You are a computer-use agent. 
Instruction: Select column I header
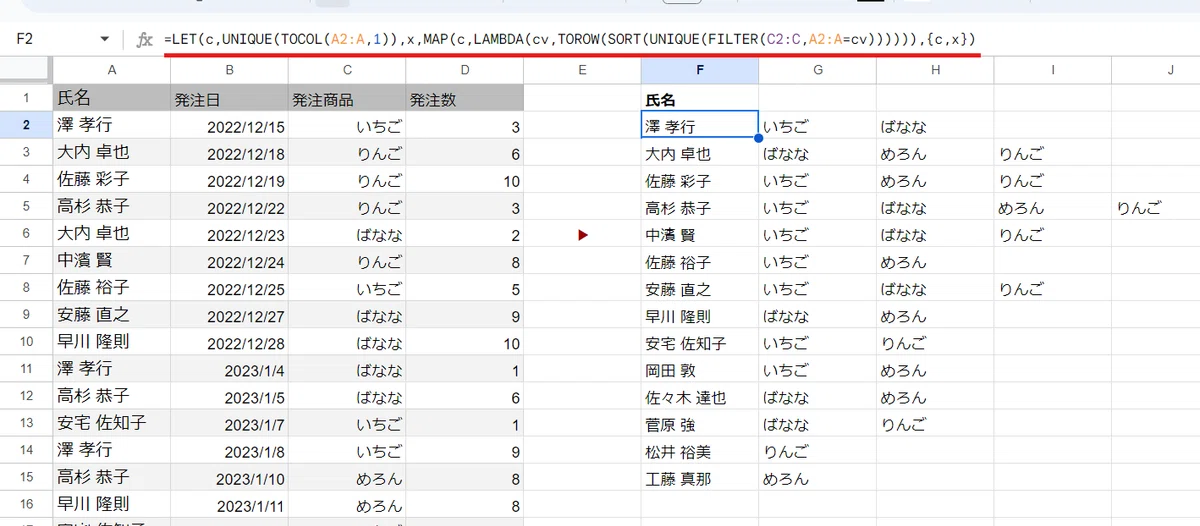[x=1052, y=70]
